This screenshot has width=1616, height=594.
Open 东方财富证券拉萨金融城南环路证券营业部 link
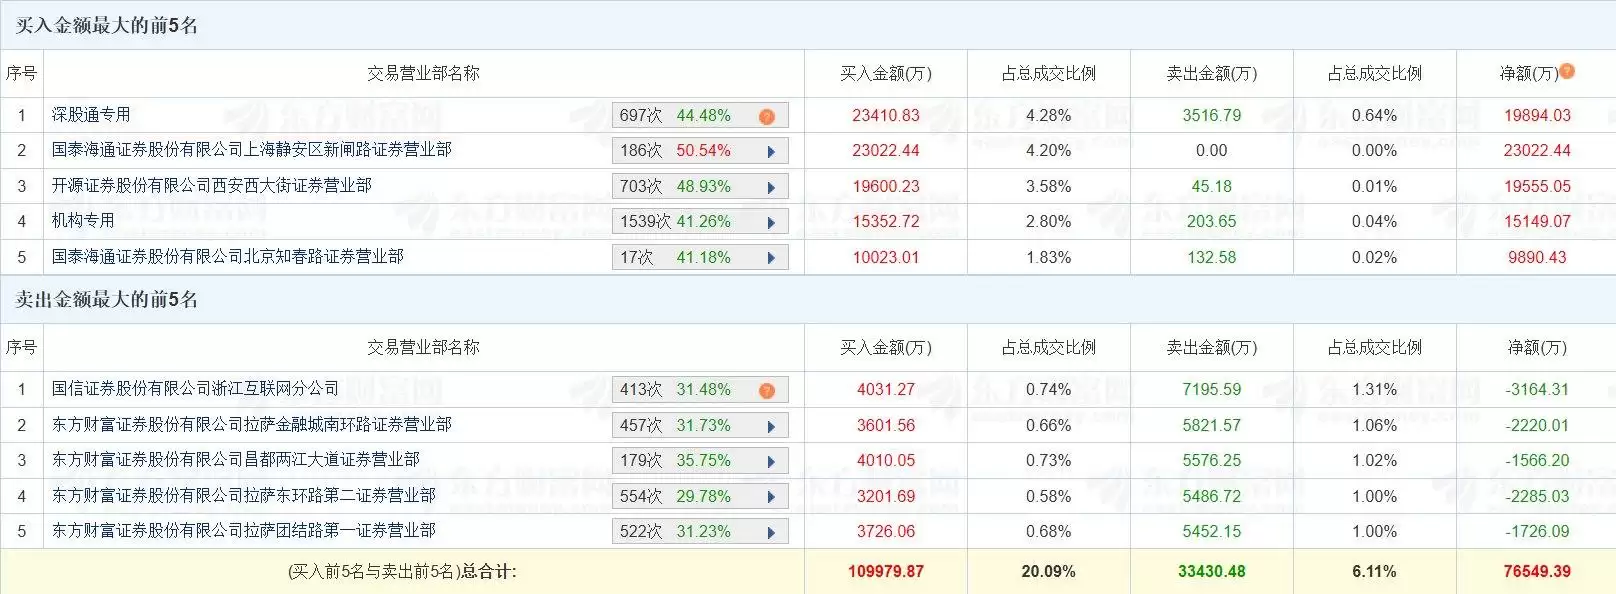tap(251, 425)
